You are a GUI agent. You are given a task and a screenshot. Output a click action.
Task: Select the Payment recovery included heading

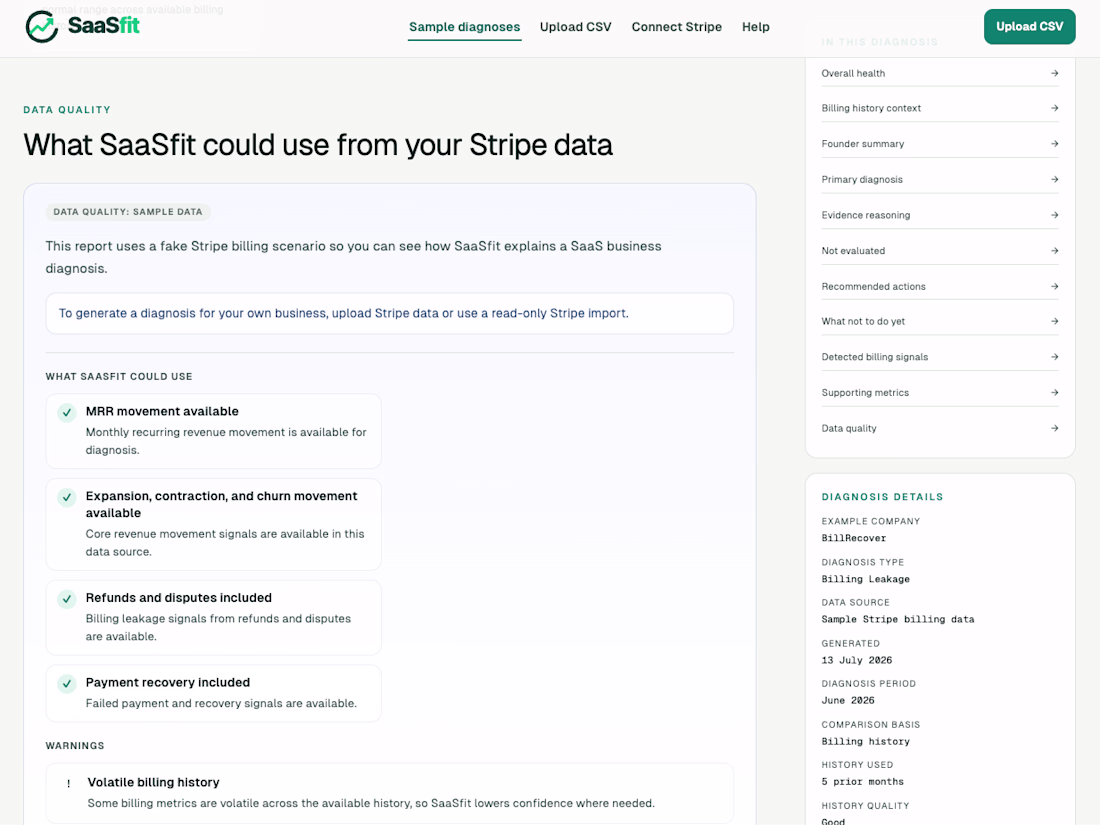pos(168,683)
